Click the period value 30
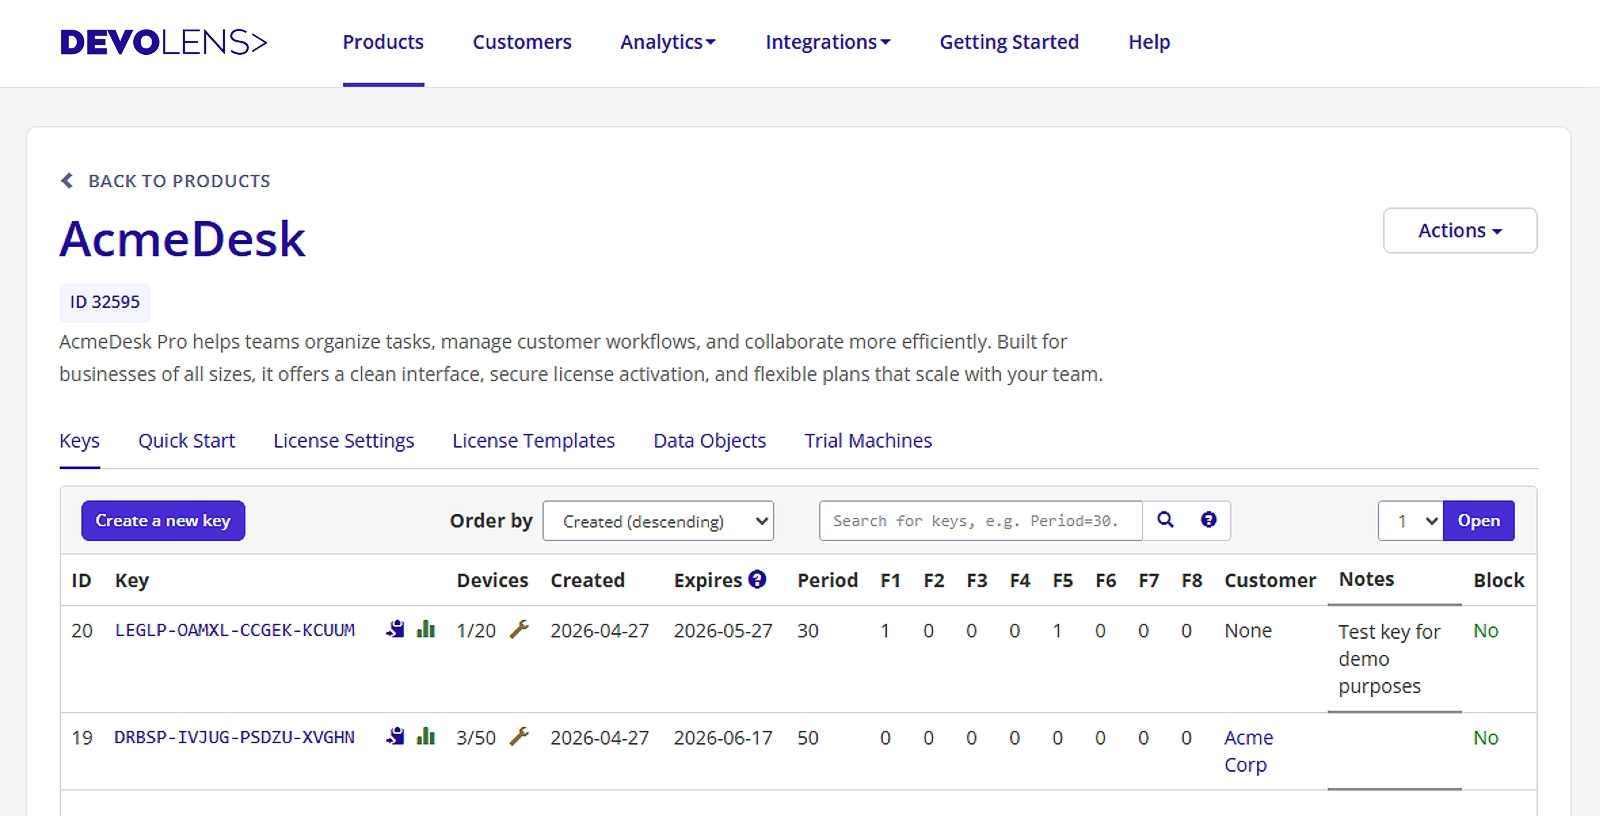 [x=808, y=631]
